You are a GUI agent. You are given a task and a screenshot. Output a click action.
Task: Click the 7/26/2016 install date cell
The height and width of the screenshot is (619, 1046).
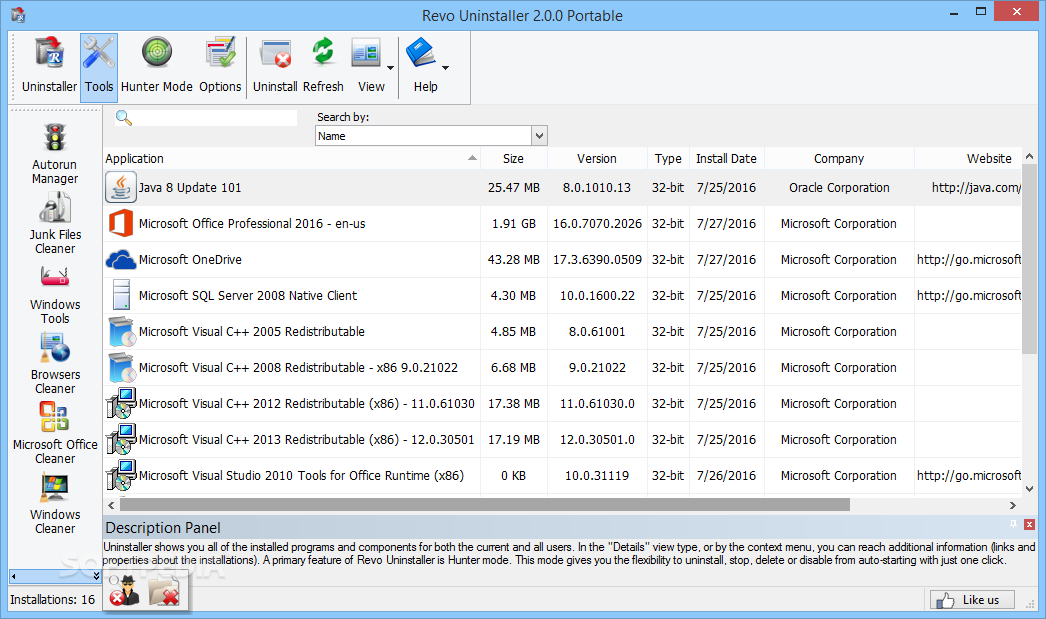coord(726,476)
